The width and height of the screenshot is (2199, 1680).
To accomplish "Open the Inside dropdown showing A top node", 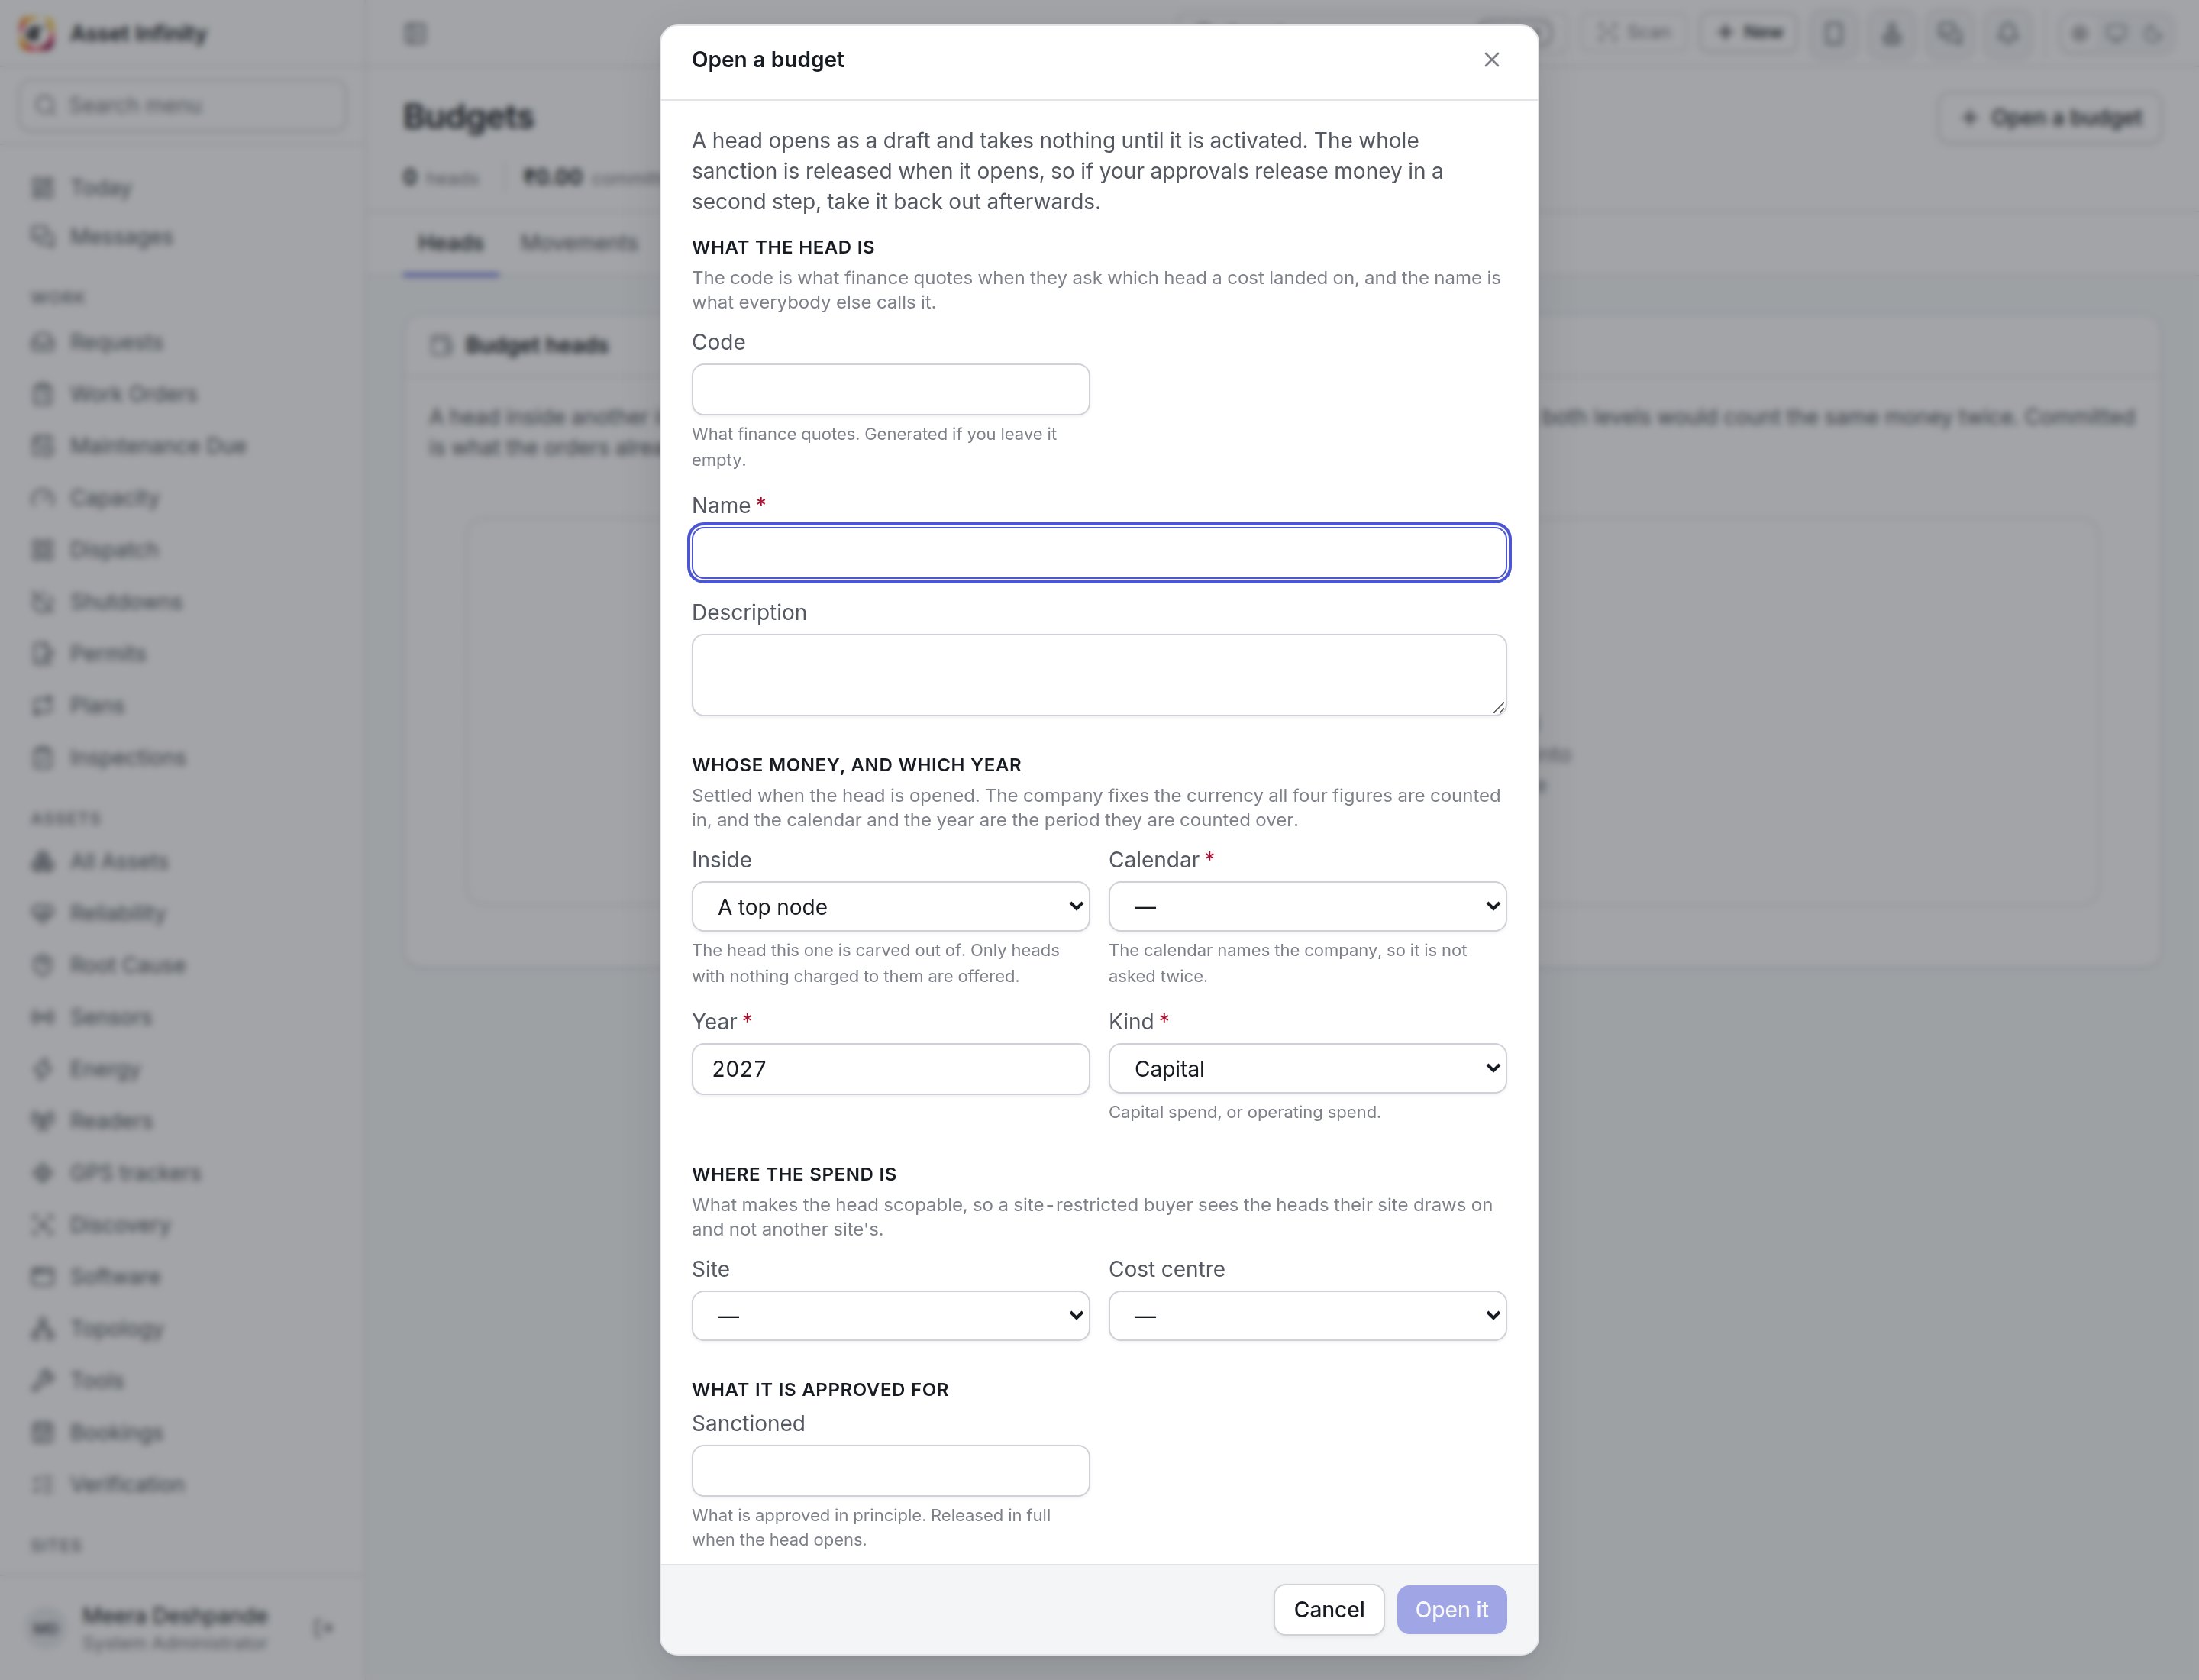I will click(x=890, y=907).
